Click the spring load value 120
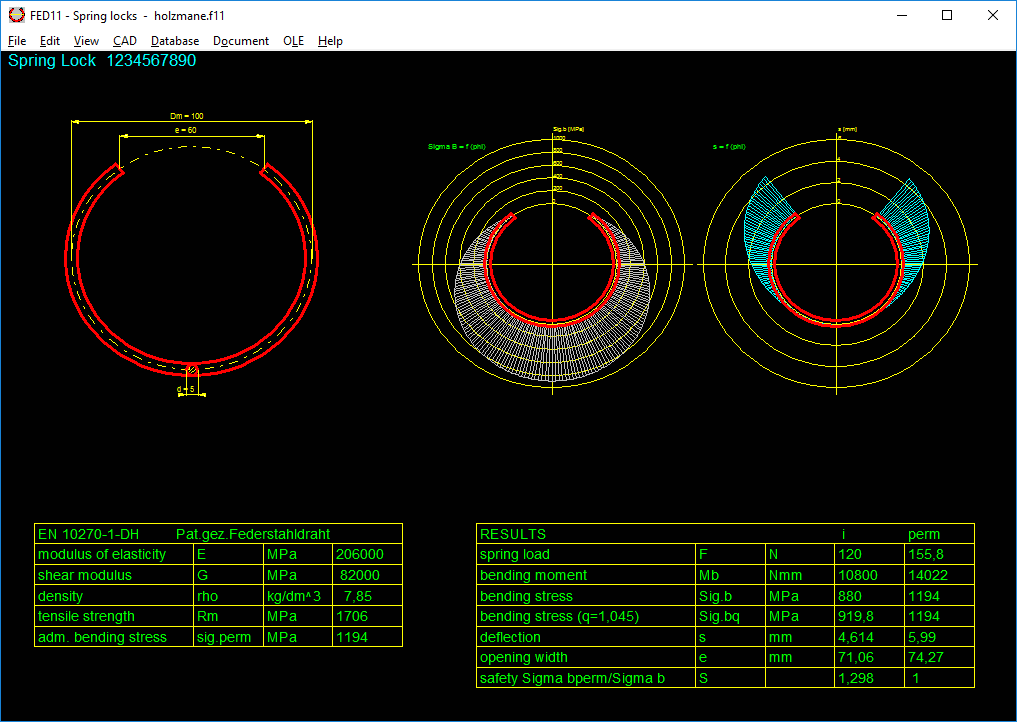The width and height of the screenshot is (1017, 722). click(x=850, y=555)
